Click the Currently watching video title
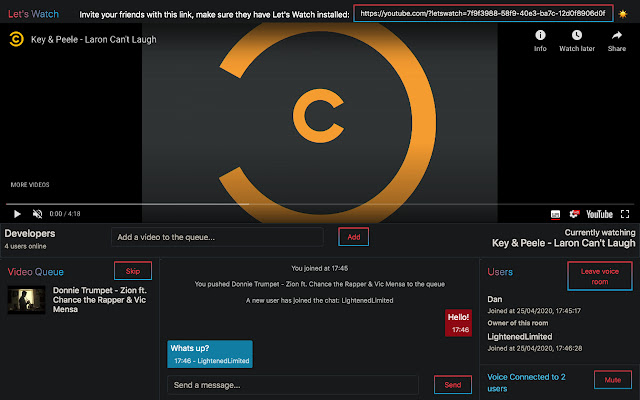This screenshot has height=400, width=640. pyautogui.click(x=564, y=243)
